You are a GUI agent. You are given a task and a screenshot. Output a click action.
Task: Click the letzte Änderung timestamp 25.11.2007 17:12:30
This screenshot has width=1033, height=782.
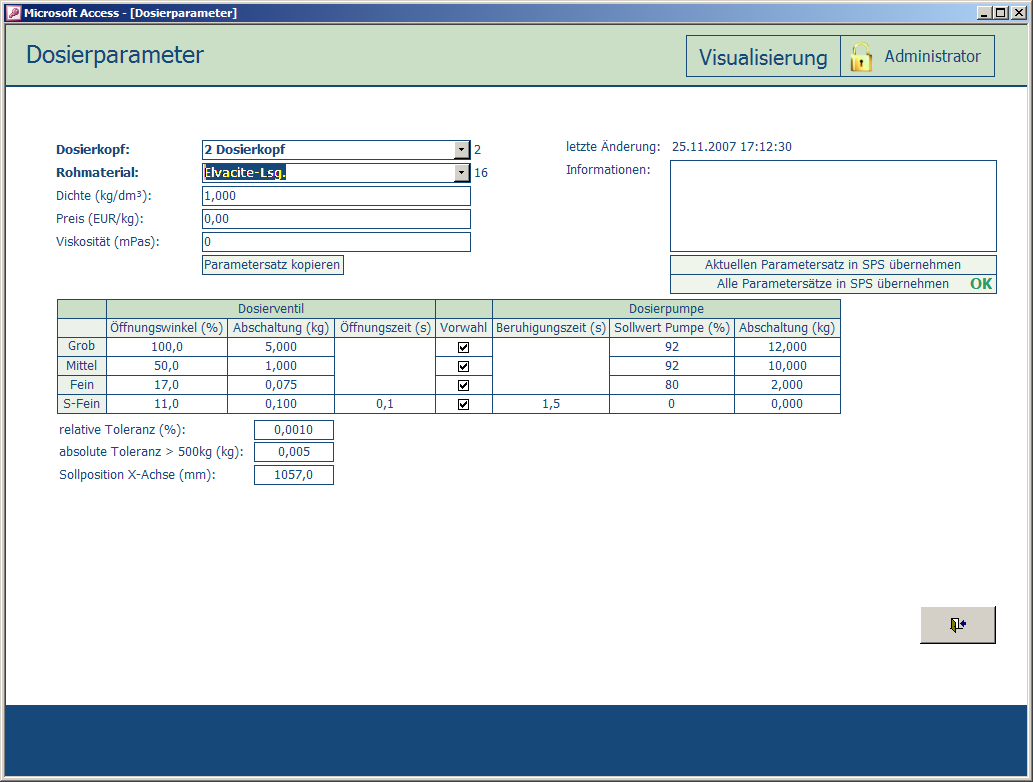732,147
